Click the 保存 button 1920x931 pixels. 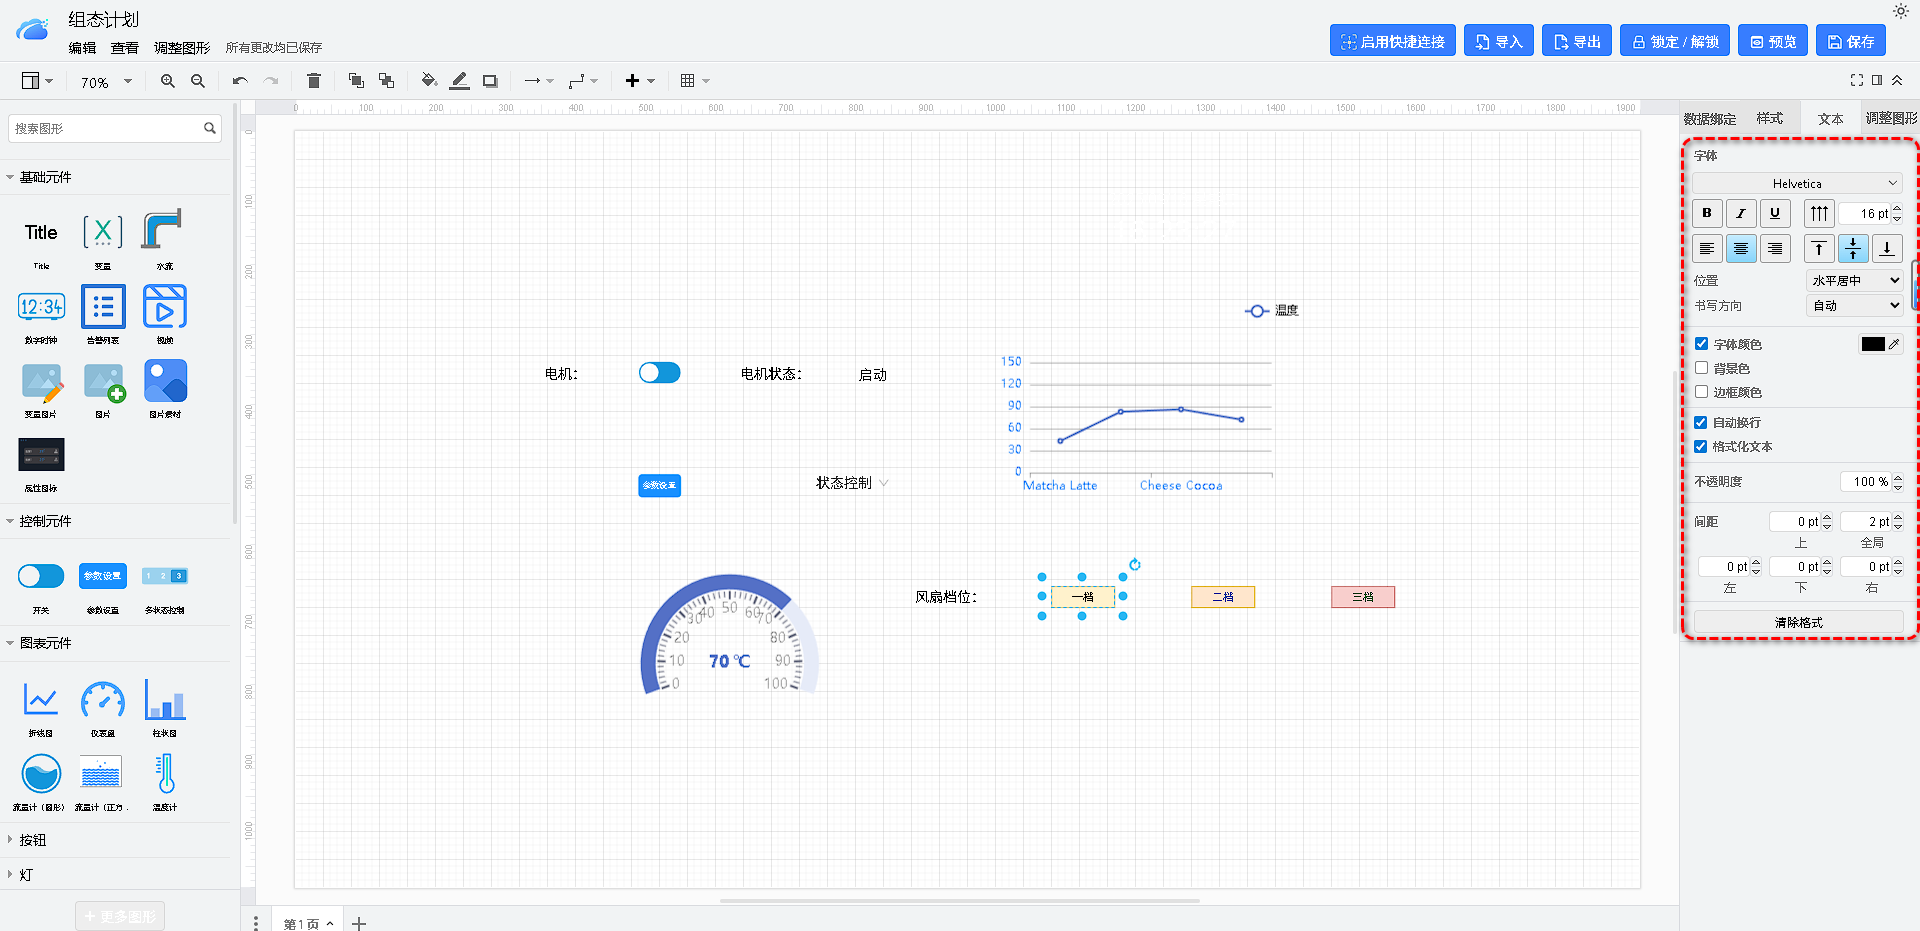1851,41
